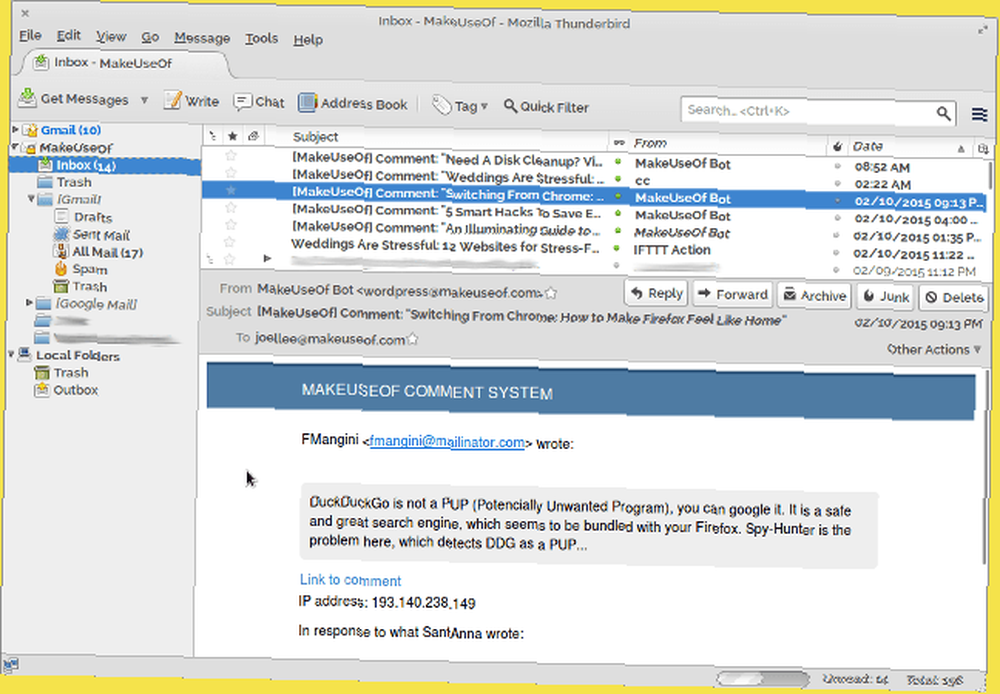Toggle read dot on "Need A Disk Cleanup" row
This screenshot has height=694, width=1000.
pos(617,161)
